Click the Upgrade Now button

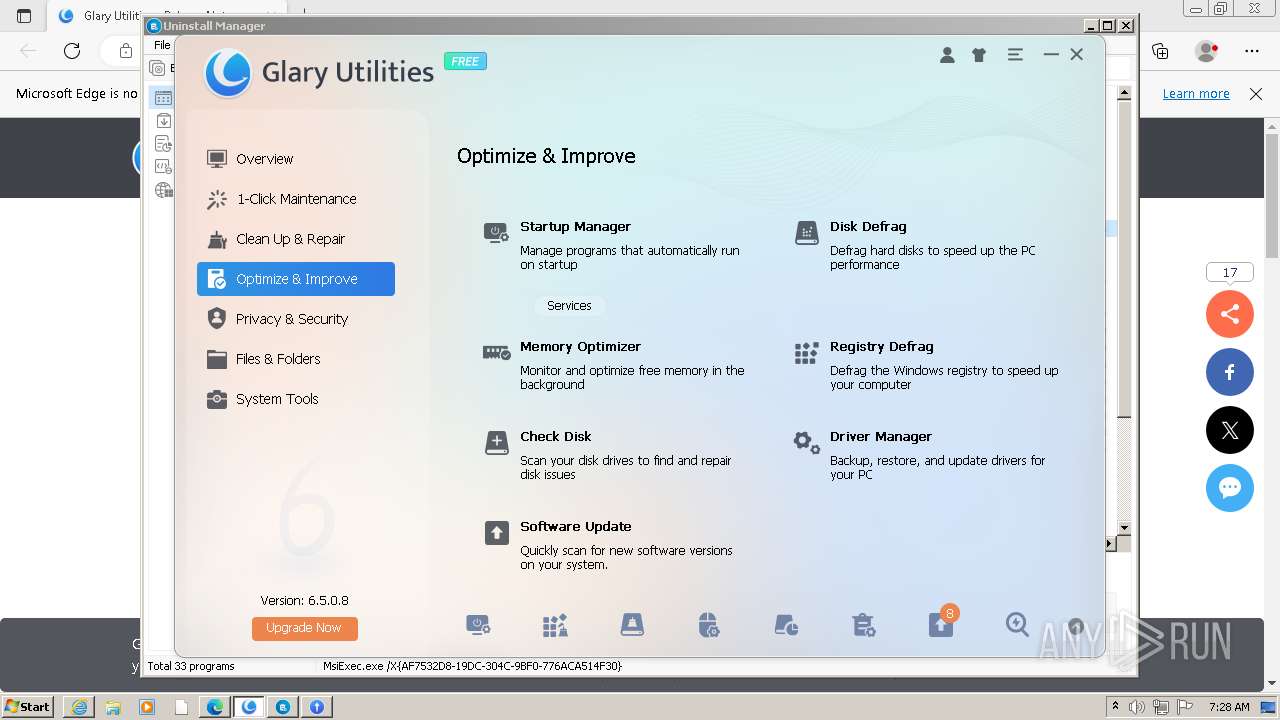point(304,628)
